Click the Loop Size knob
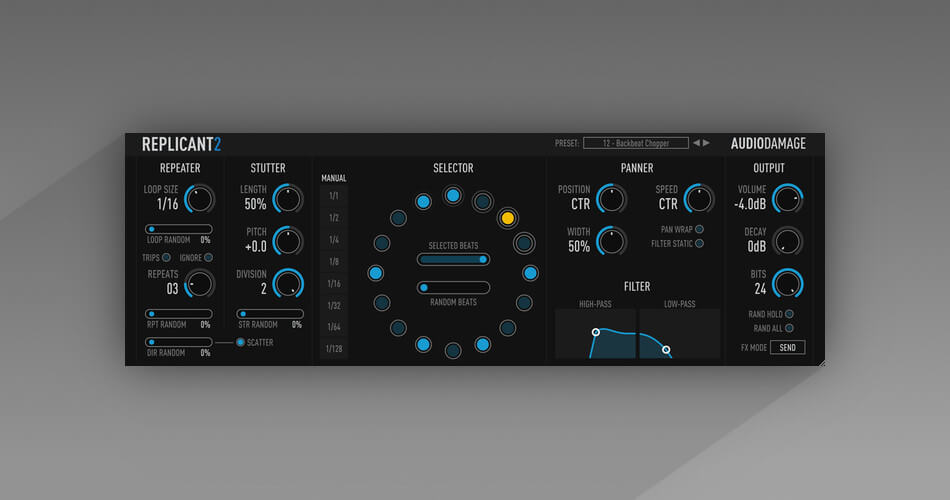The image size is (950, 500). [199, 199]
